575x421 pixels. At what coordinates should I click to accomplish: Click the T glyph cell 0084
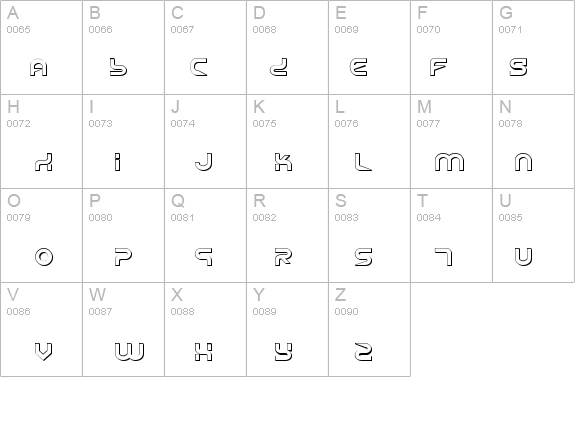pos(451,235)
